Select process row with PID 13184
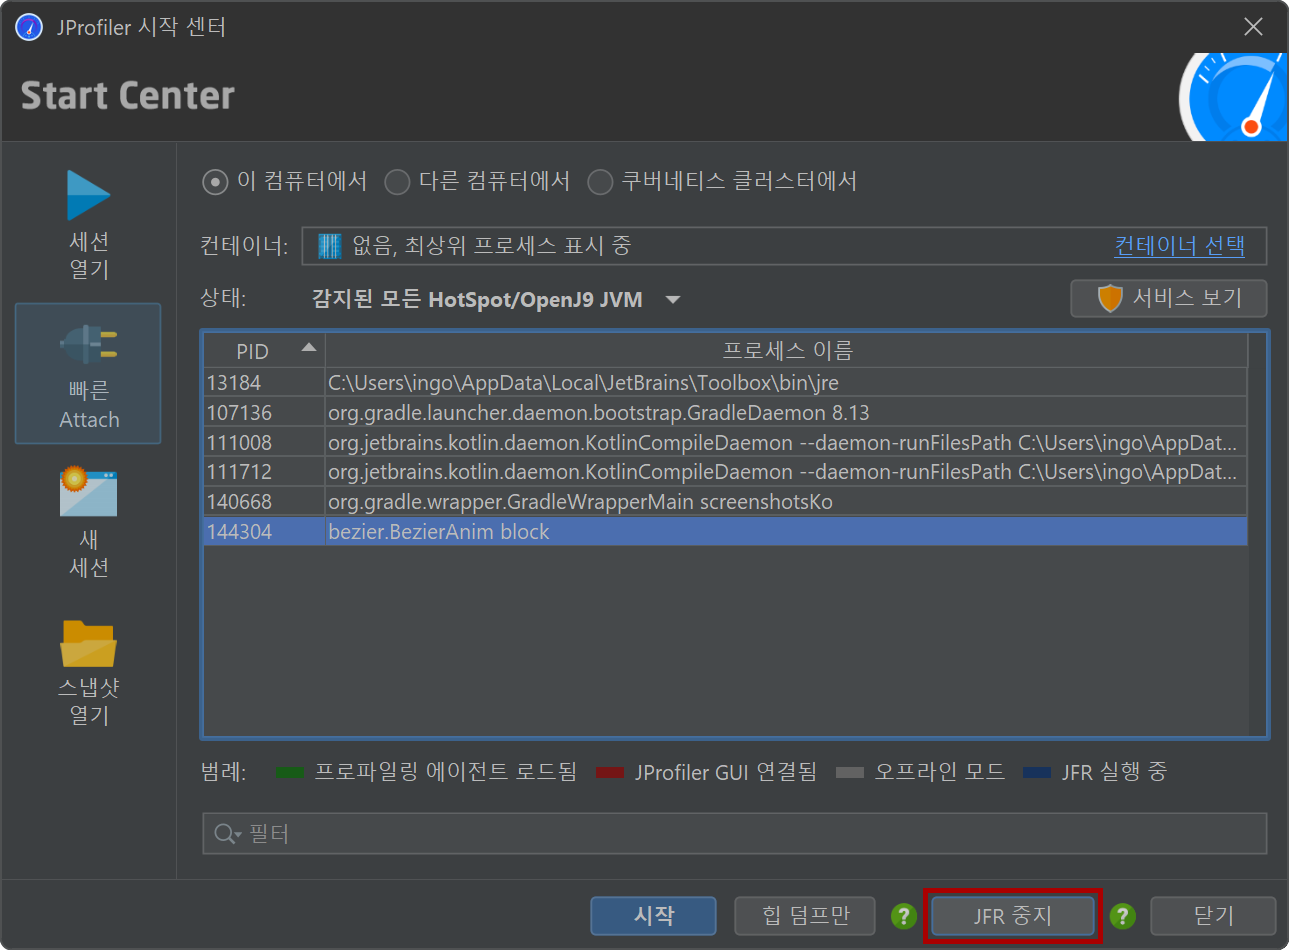Image resolution: width=1289 pixels, height=950 pixels. click(725, 383)
